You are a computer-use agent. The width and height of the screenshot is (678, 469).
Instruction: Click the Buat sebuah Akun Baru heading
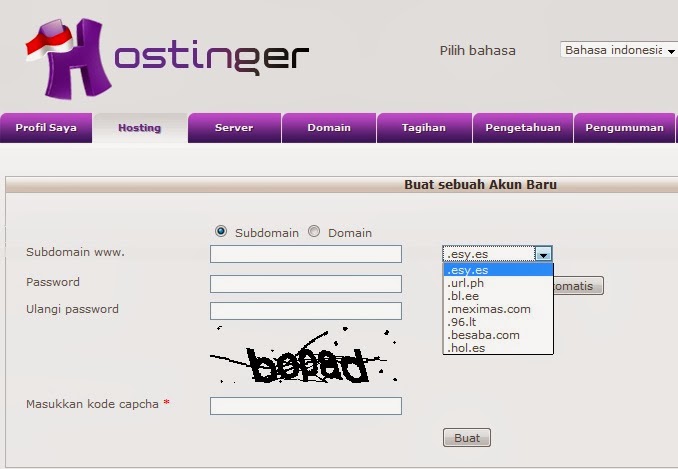480,185
